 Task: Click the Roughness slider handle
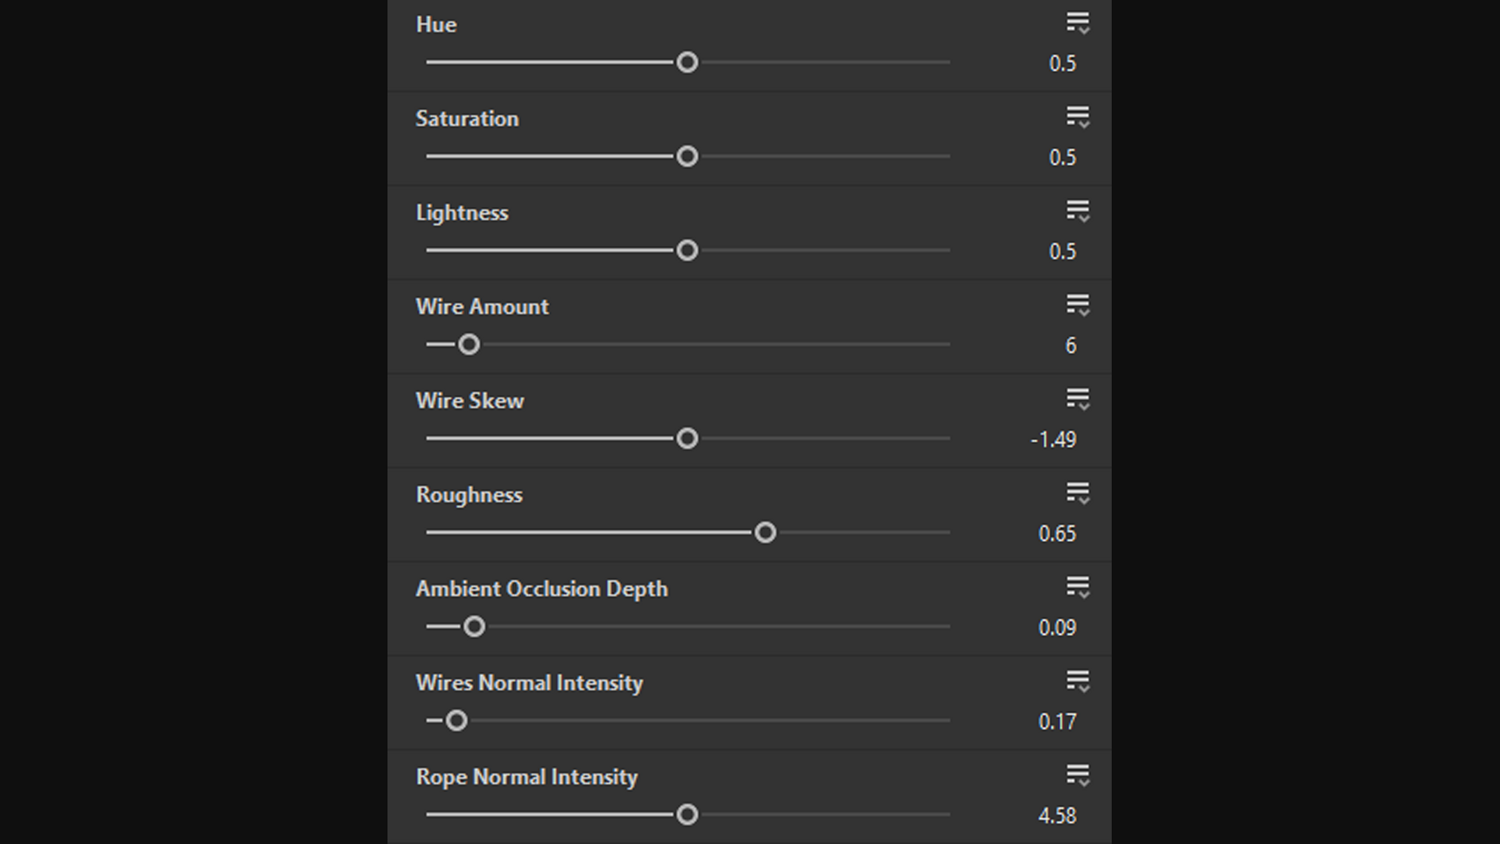(x=765, y=533)
